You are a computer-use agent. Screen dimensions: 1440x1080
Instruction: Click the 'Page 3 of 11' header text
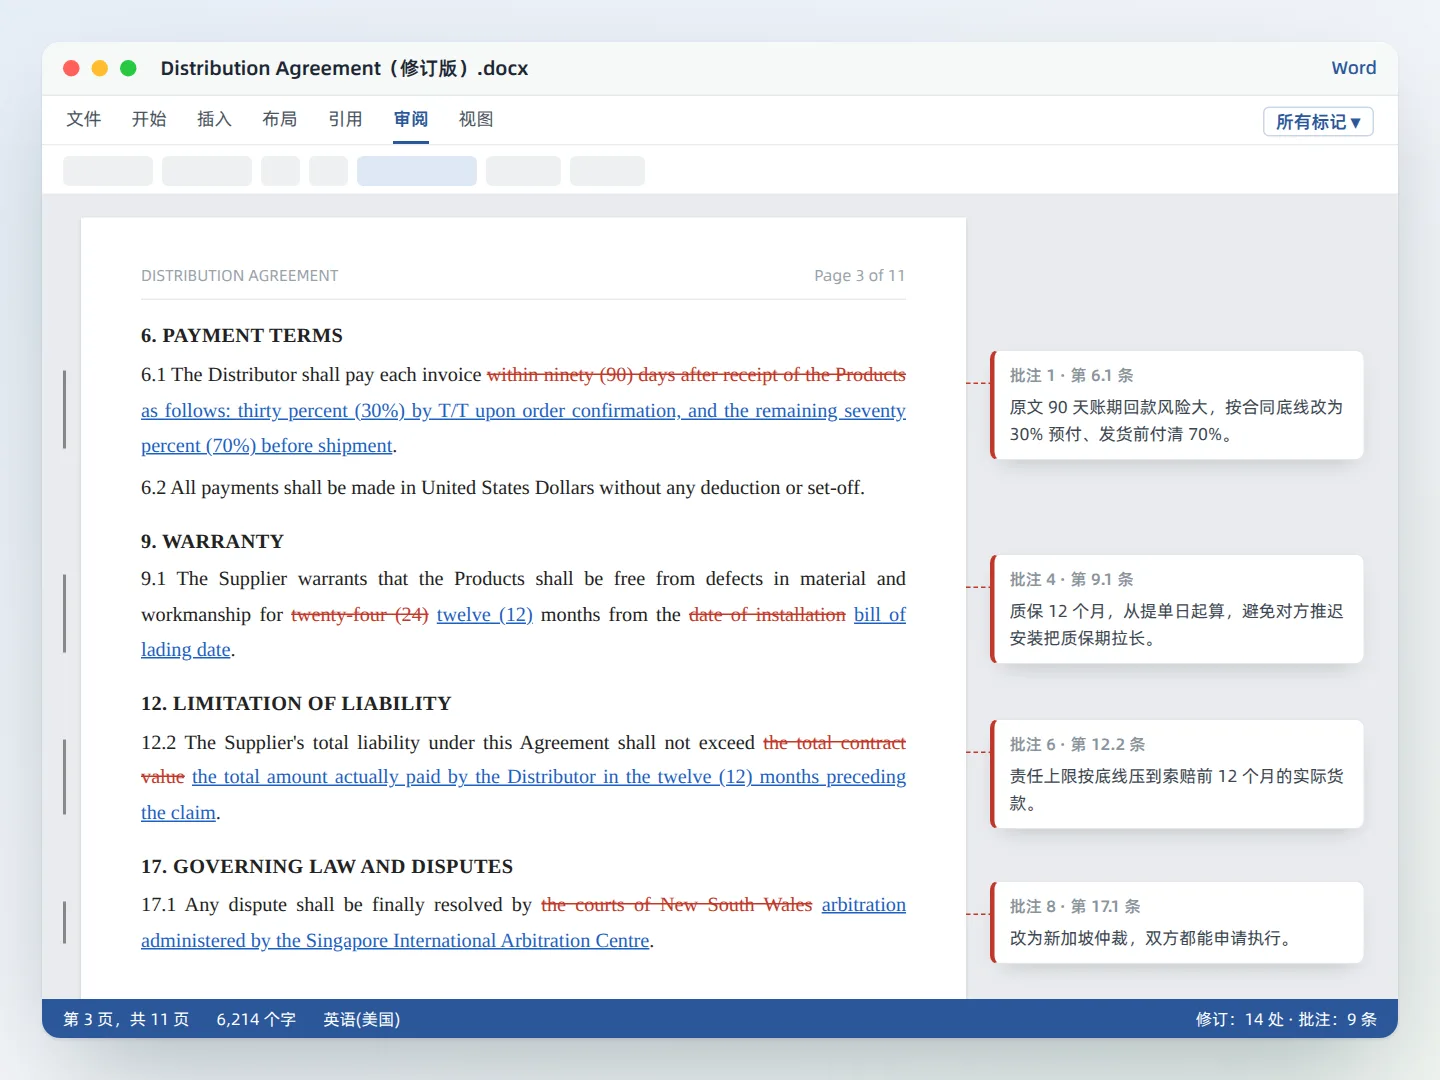[x=860, y=276]
